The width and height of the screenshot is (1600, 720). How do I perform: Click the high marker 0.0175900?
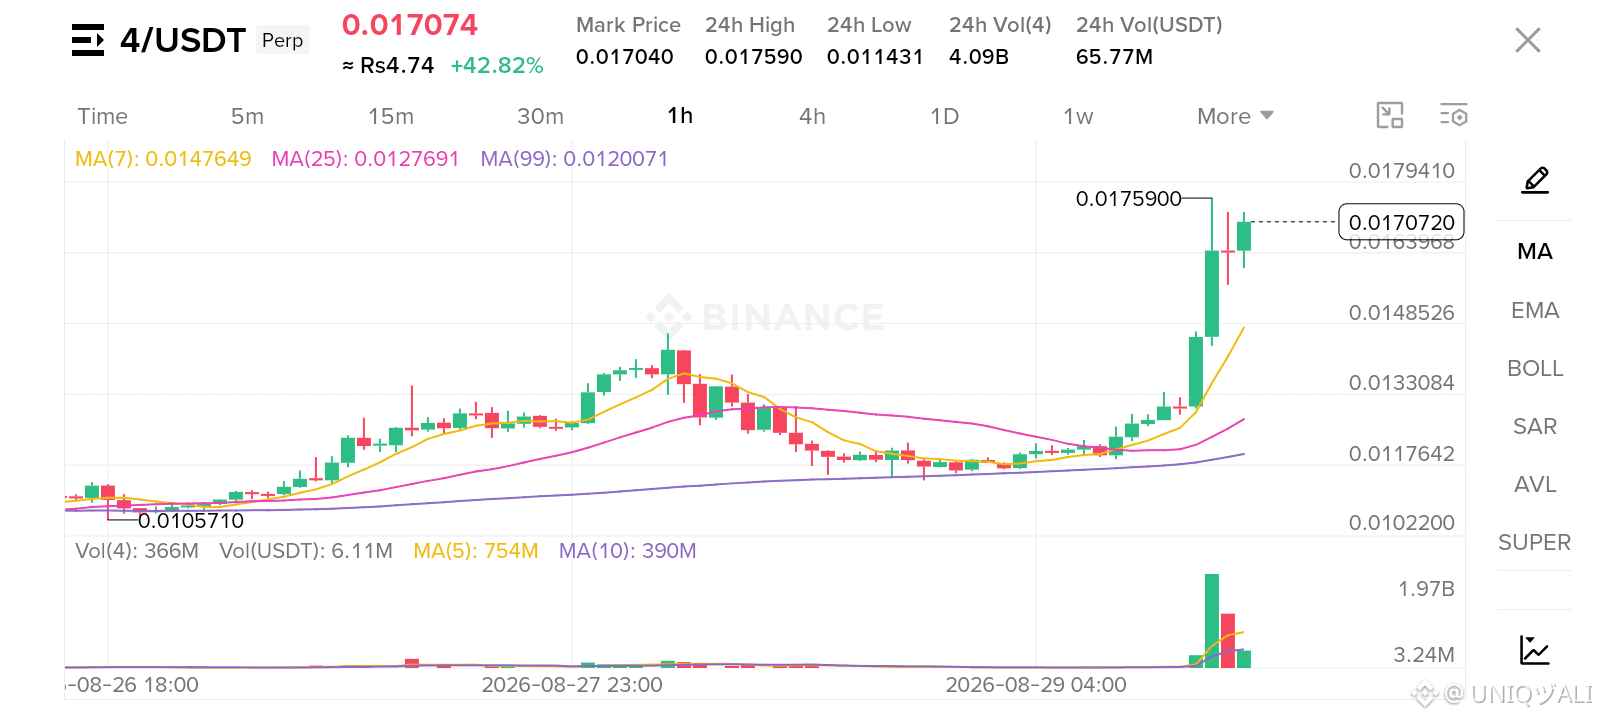coord(1128,199)
